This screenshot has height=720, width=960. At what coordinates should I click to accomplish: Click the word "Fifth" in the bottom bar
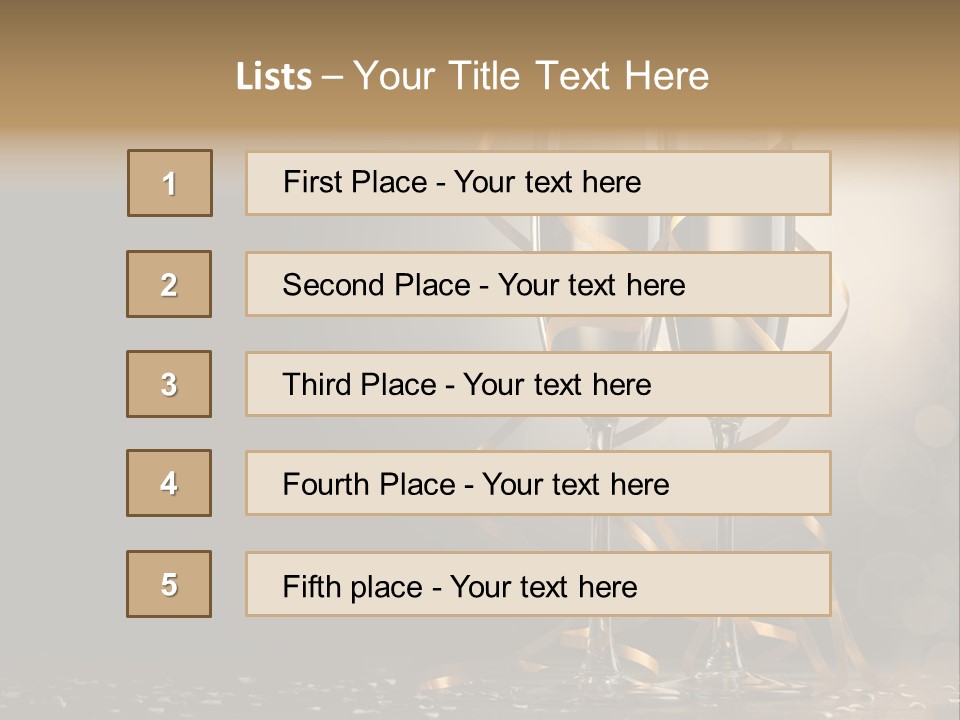click(311, 586)
